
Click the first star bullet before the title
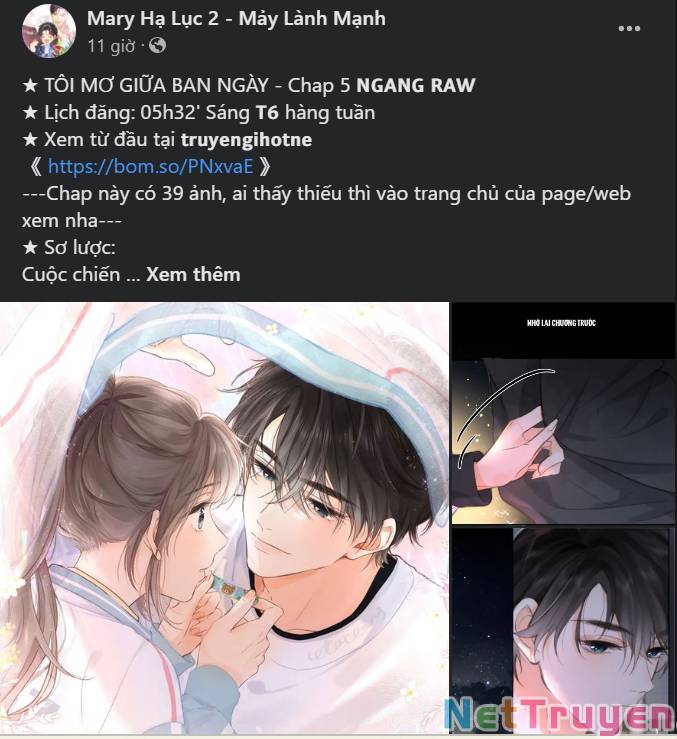coord(30,86)
